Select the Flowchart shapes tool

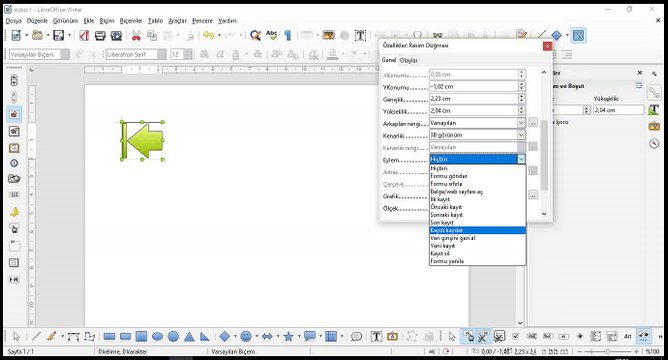[x=331, y=337]
